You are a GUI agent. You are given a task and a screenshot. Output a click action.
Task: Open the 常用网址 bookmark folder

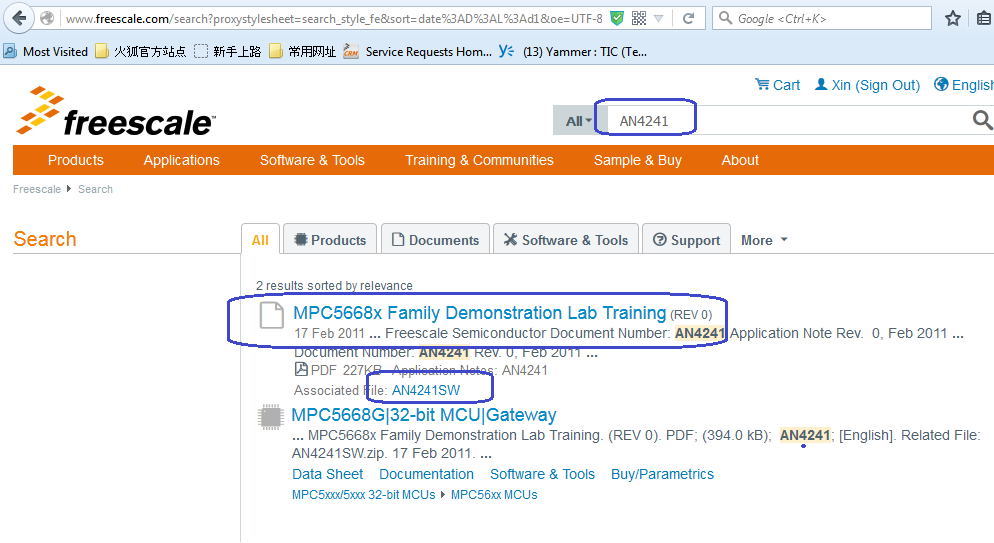pos(302,52)
